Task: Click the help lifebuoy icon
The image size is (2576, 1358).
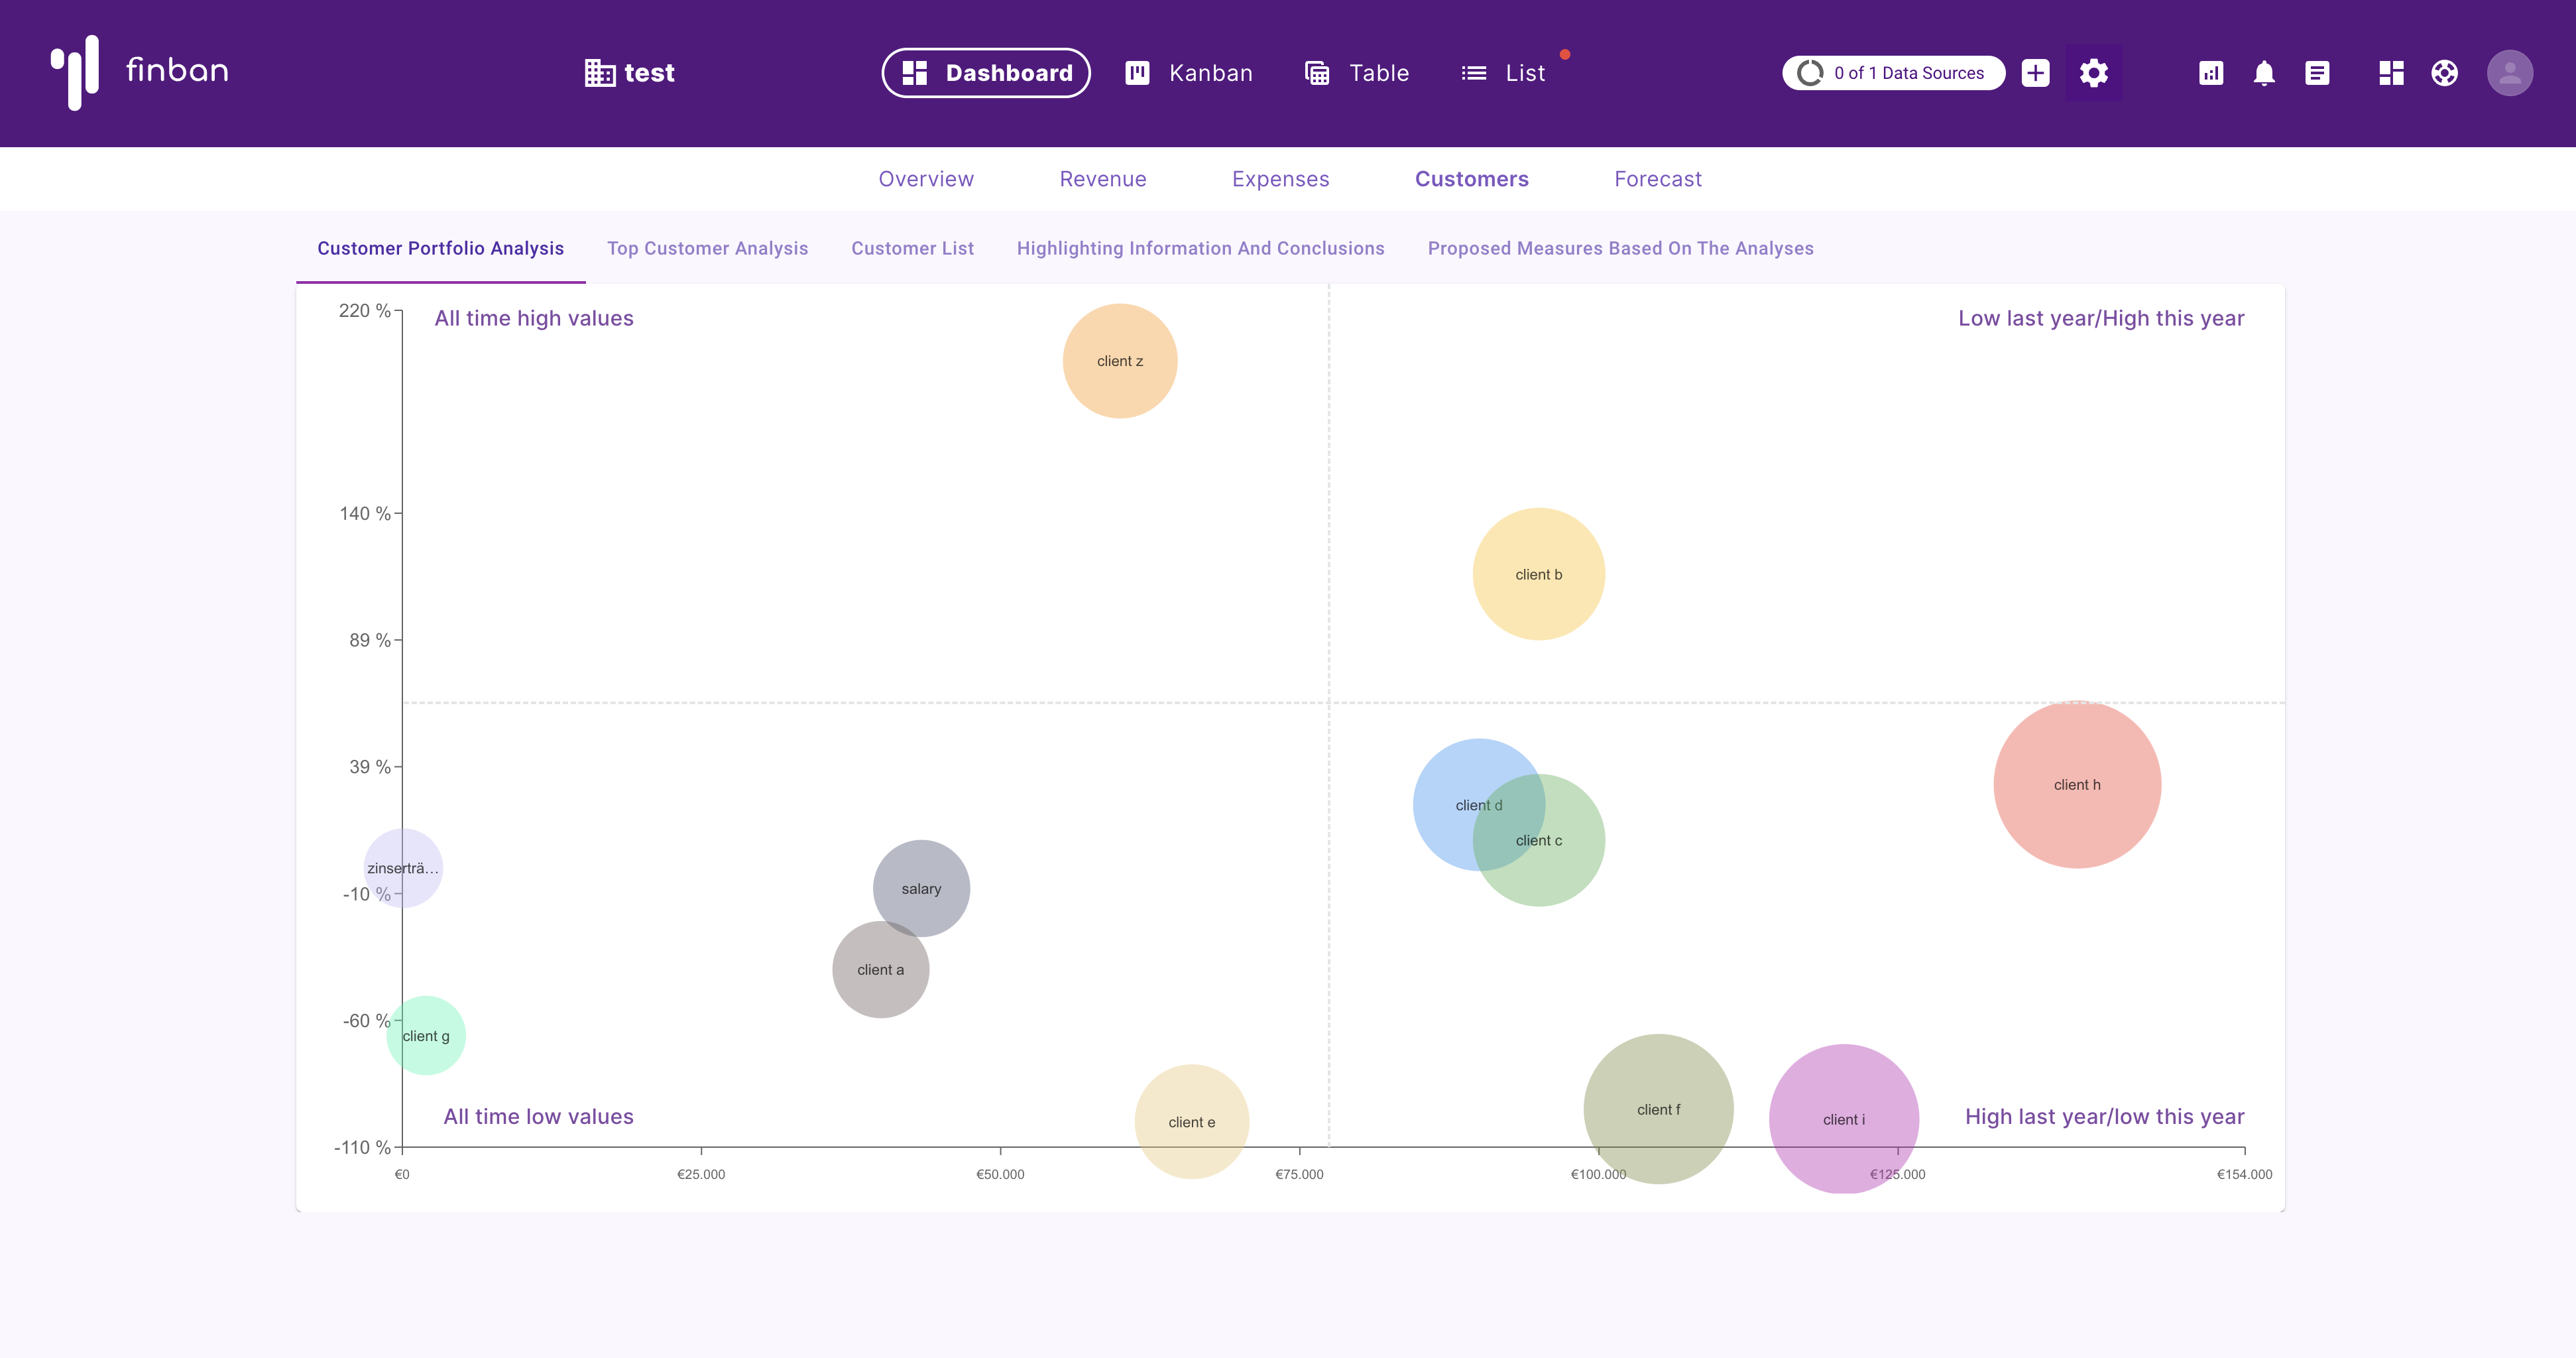Action: (2444, 73)
